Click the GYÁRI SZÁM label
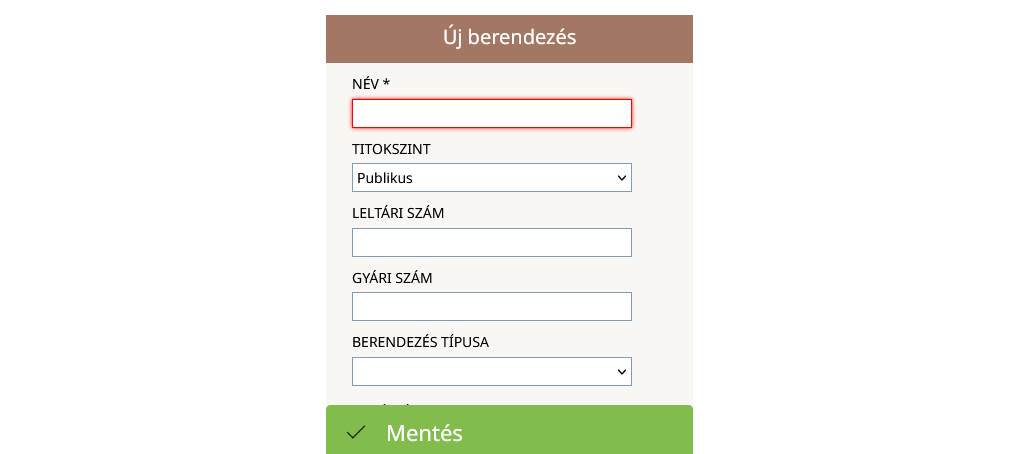 tap(392, 278)
